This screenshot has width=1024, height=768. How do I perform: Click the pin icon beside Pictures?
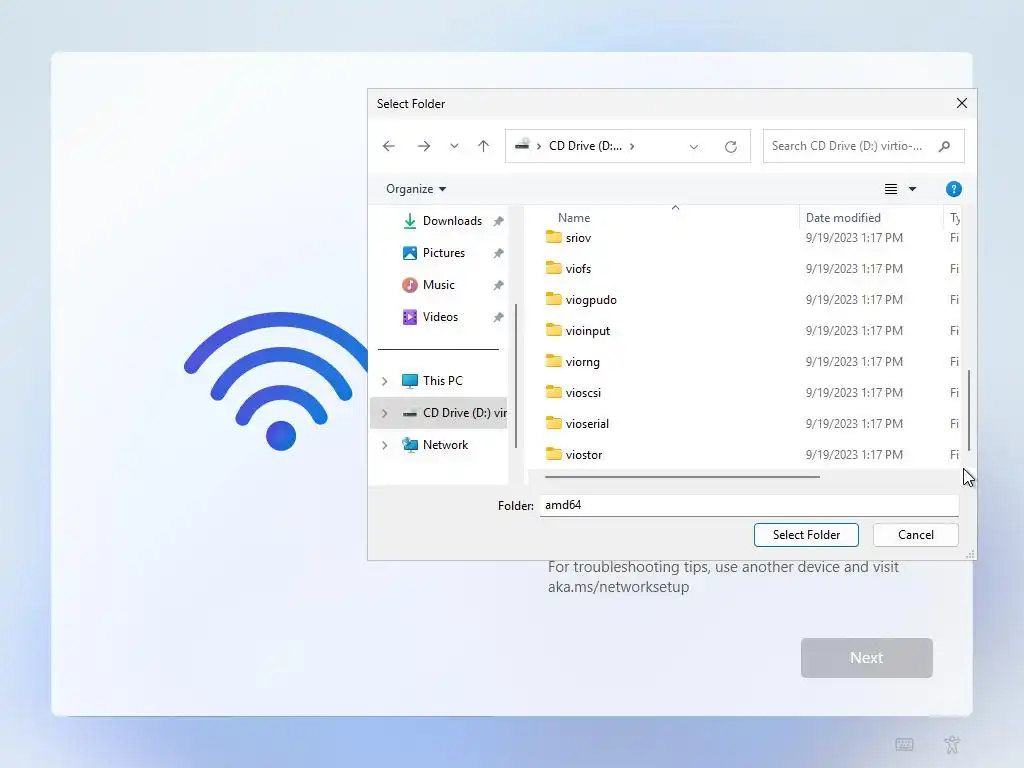pos(498,253)
